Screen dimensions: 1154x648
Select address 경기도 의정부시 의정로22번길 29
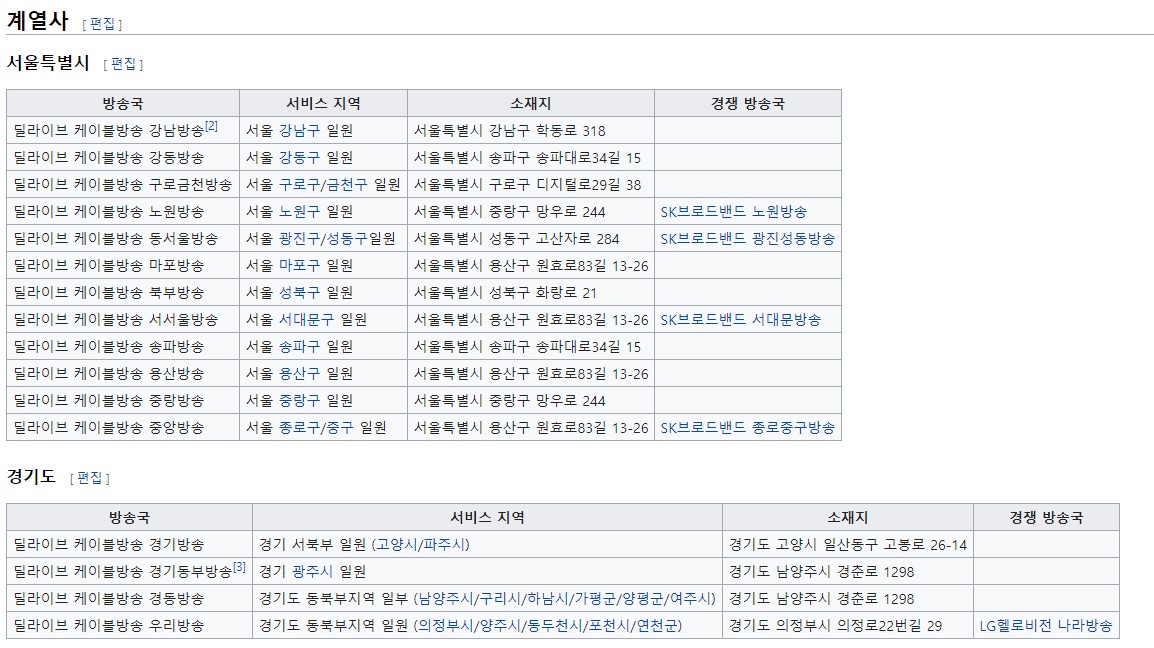[x=835, y=625]
